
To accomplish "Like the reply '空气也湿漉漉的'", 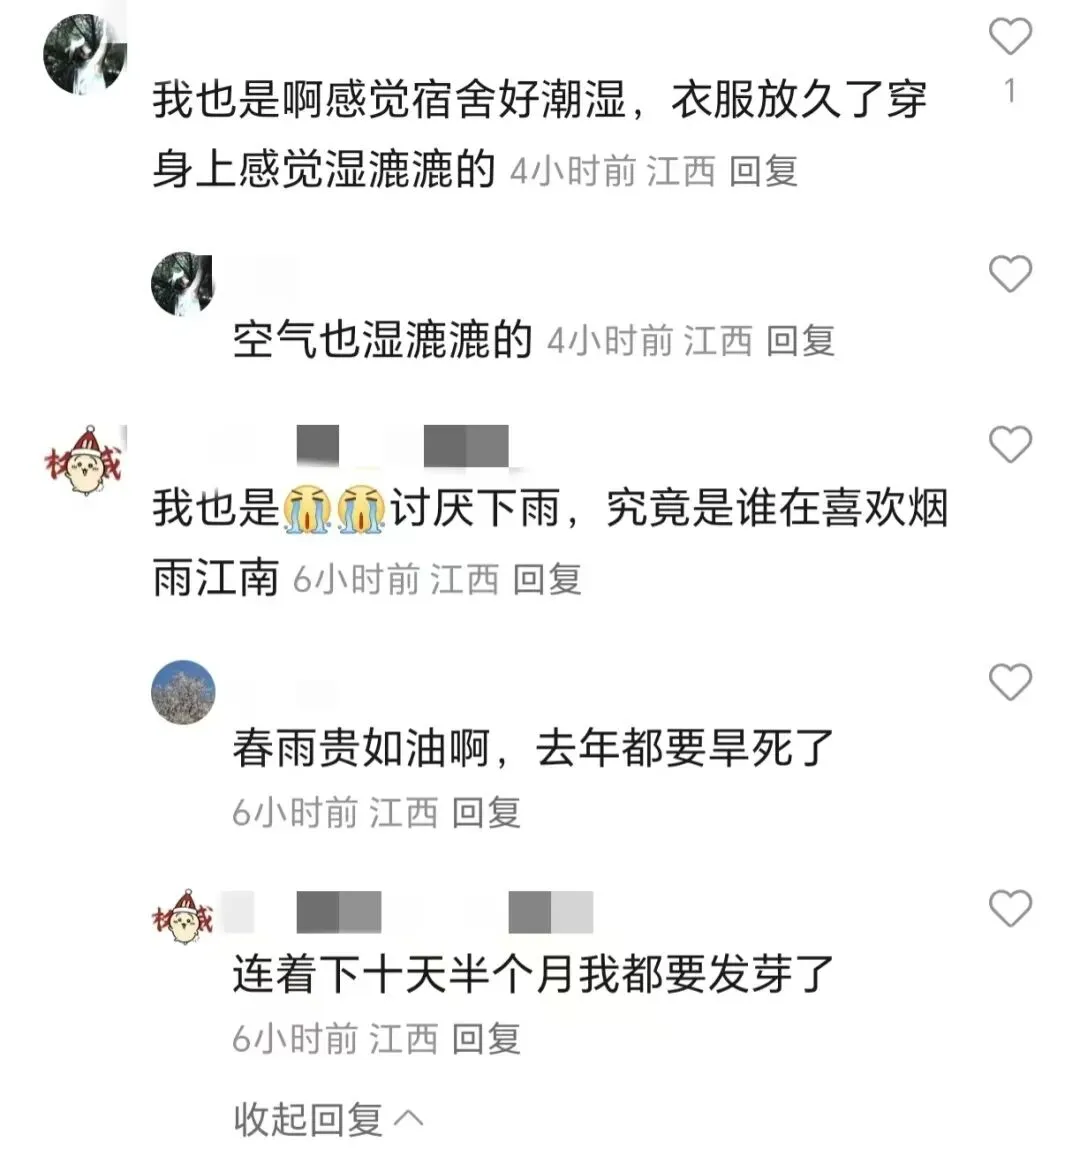I will (1010, 273).
